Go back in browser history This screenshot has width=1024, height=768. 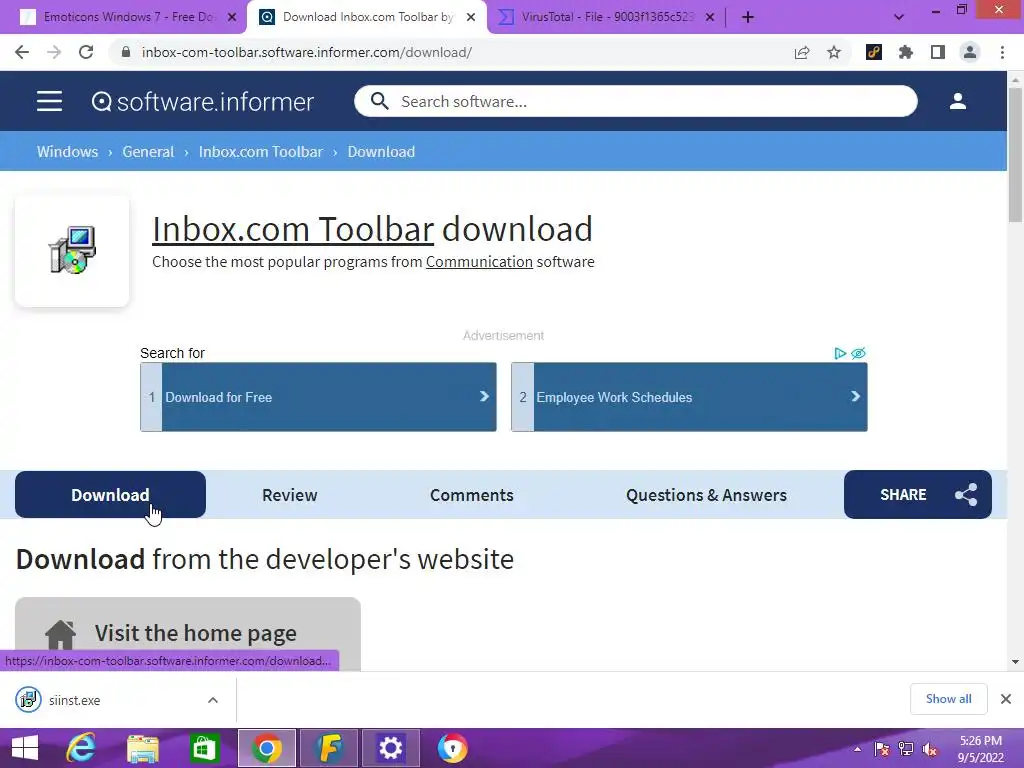22,52
